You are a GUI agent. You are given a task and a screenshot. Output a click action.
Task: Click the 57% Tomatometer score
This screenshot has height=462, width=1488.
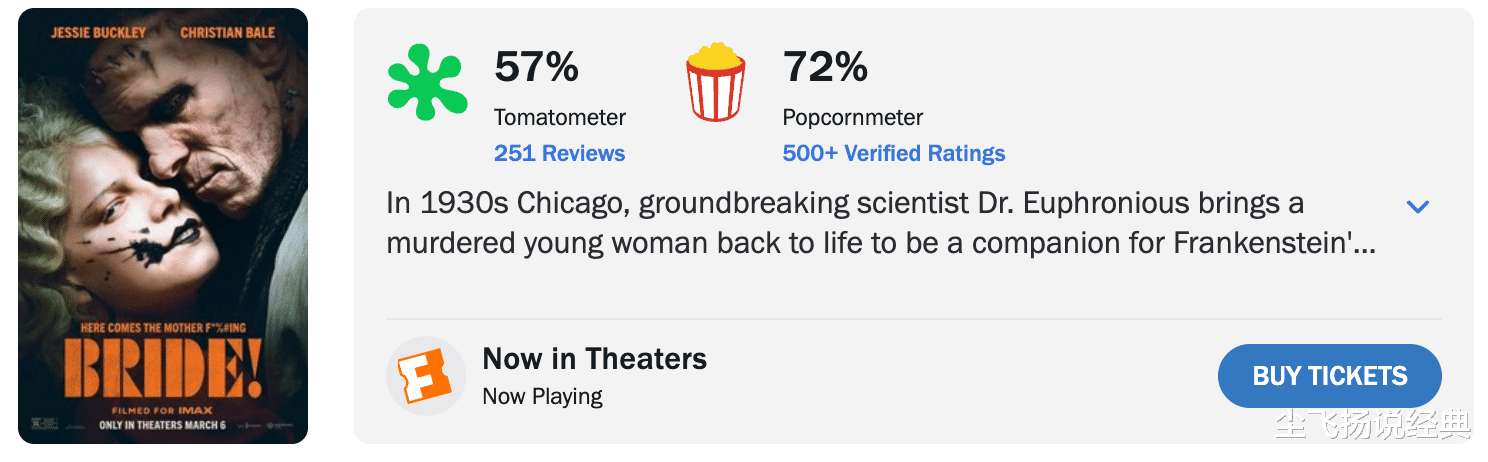click(536, 68)
